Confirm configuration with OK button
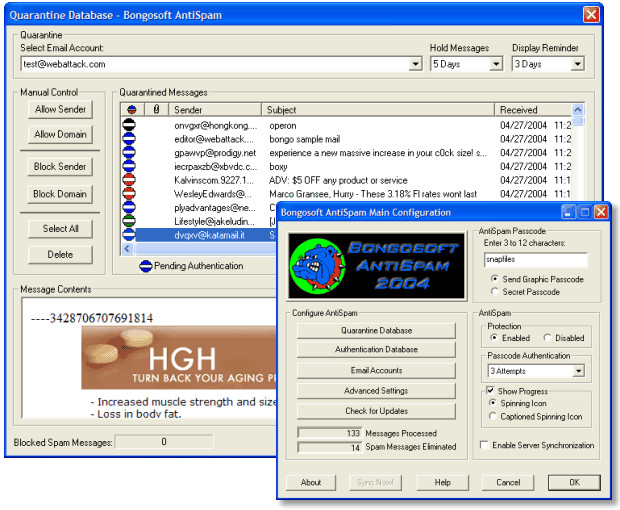620x510 pixels. point(574,482)
